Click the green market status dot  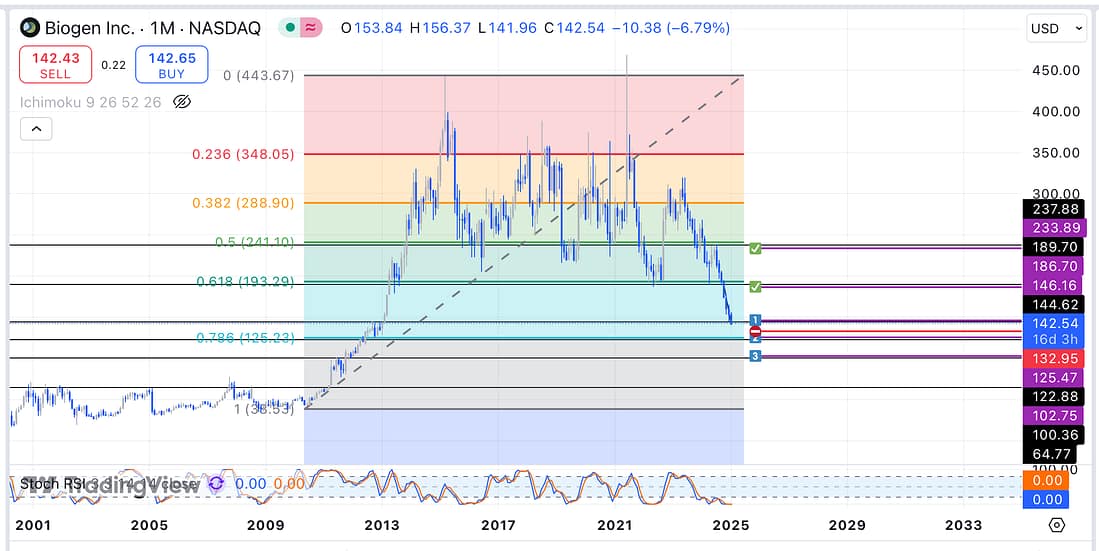(288, 28)
